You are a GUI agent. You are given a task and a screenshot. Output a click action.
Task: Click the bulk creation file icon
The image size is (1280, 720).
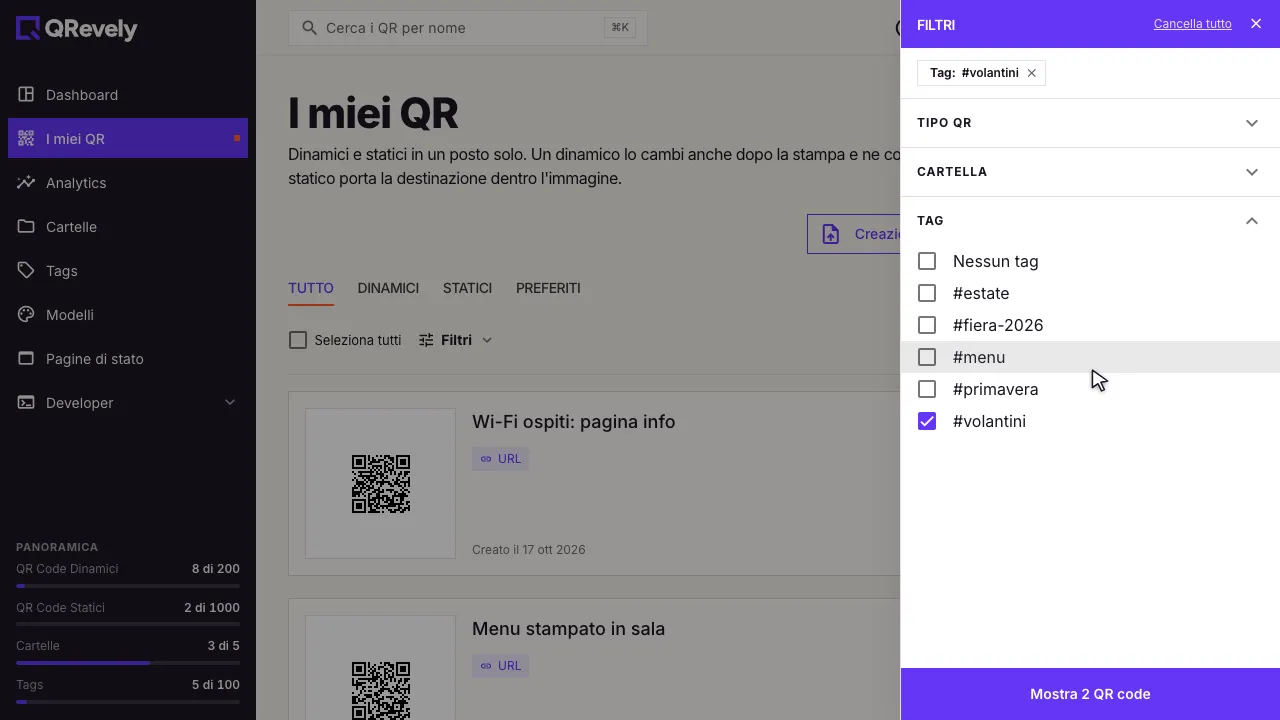(831, 234)
